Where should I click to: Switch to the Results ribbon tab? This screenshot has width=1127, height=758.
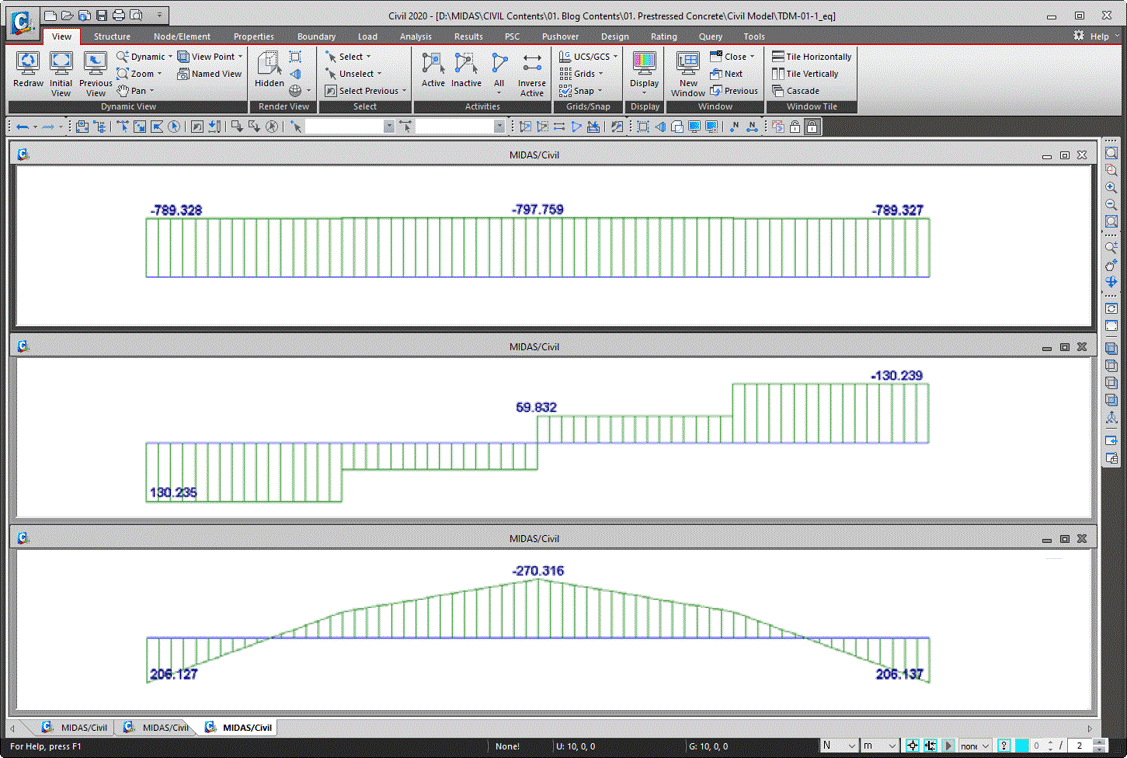pyautogui.click(x=468, y=35)
